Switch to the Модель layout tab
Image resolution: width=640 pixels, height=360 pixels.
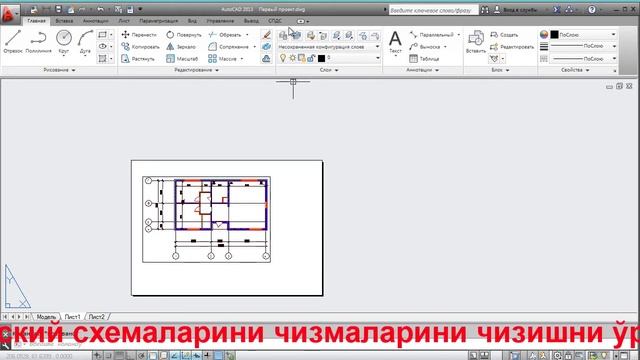46,317
